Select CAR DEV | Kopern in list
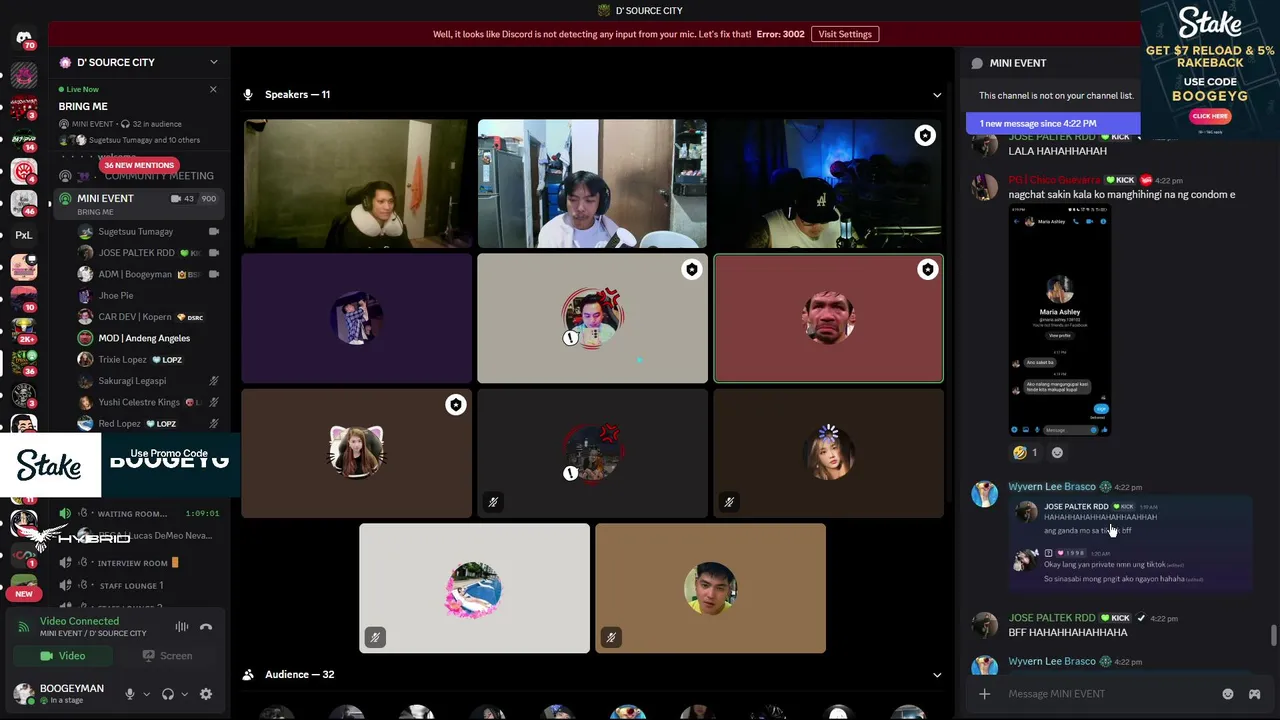 tap(149, 317)
